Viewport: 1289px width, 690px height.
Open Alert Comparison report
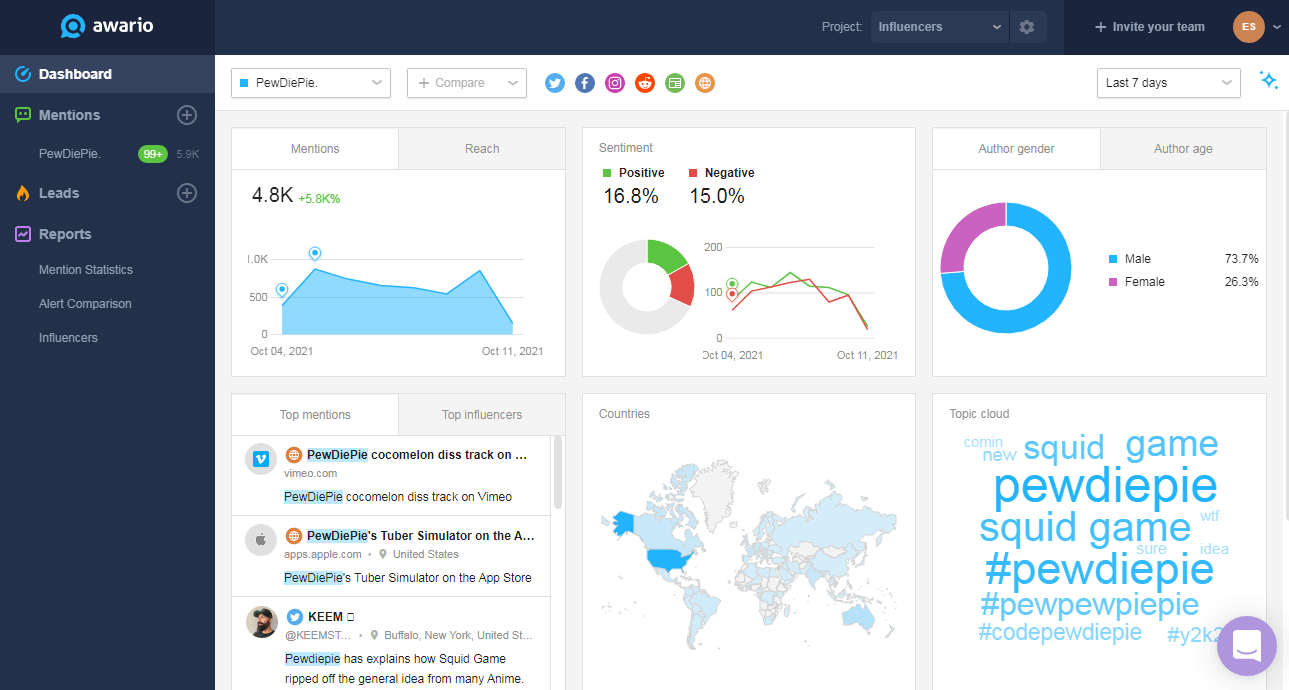[x=85, y=304]
